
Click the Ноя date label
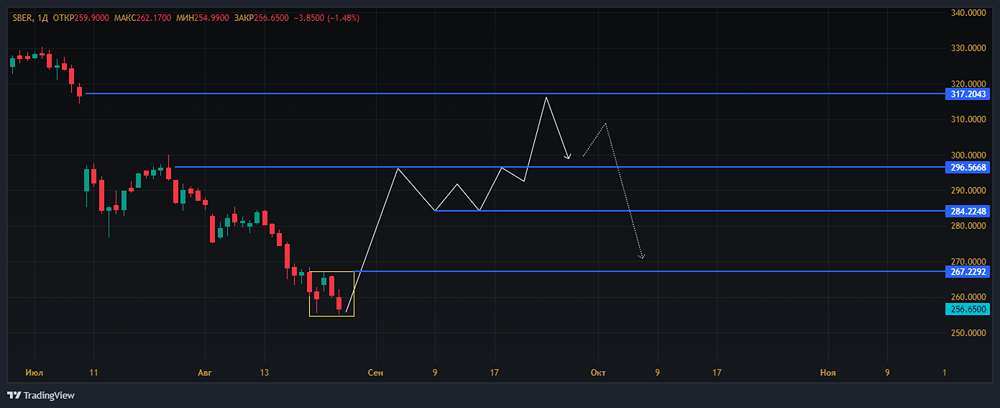pos(828,372)
